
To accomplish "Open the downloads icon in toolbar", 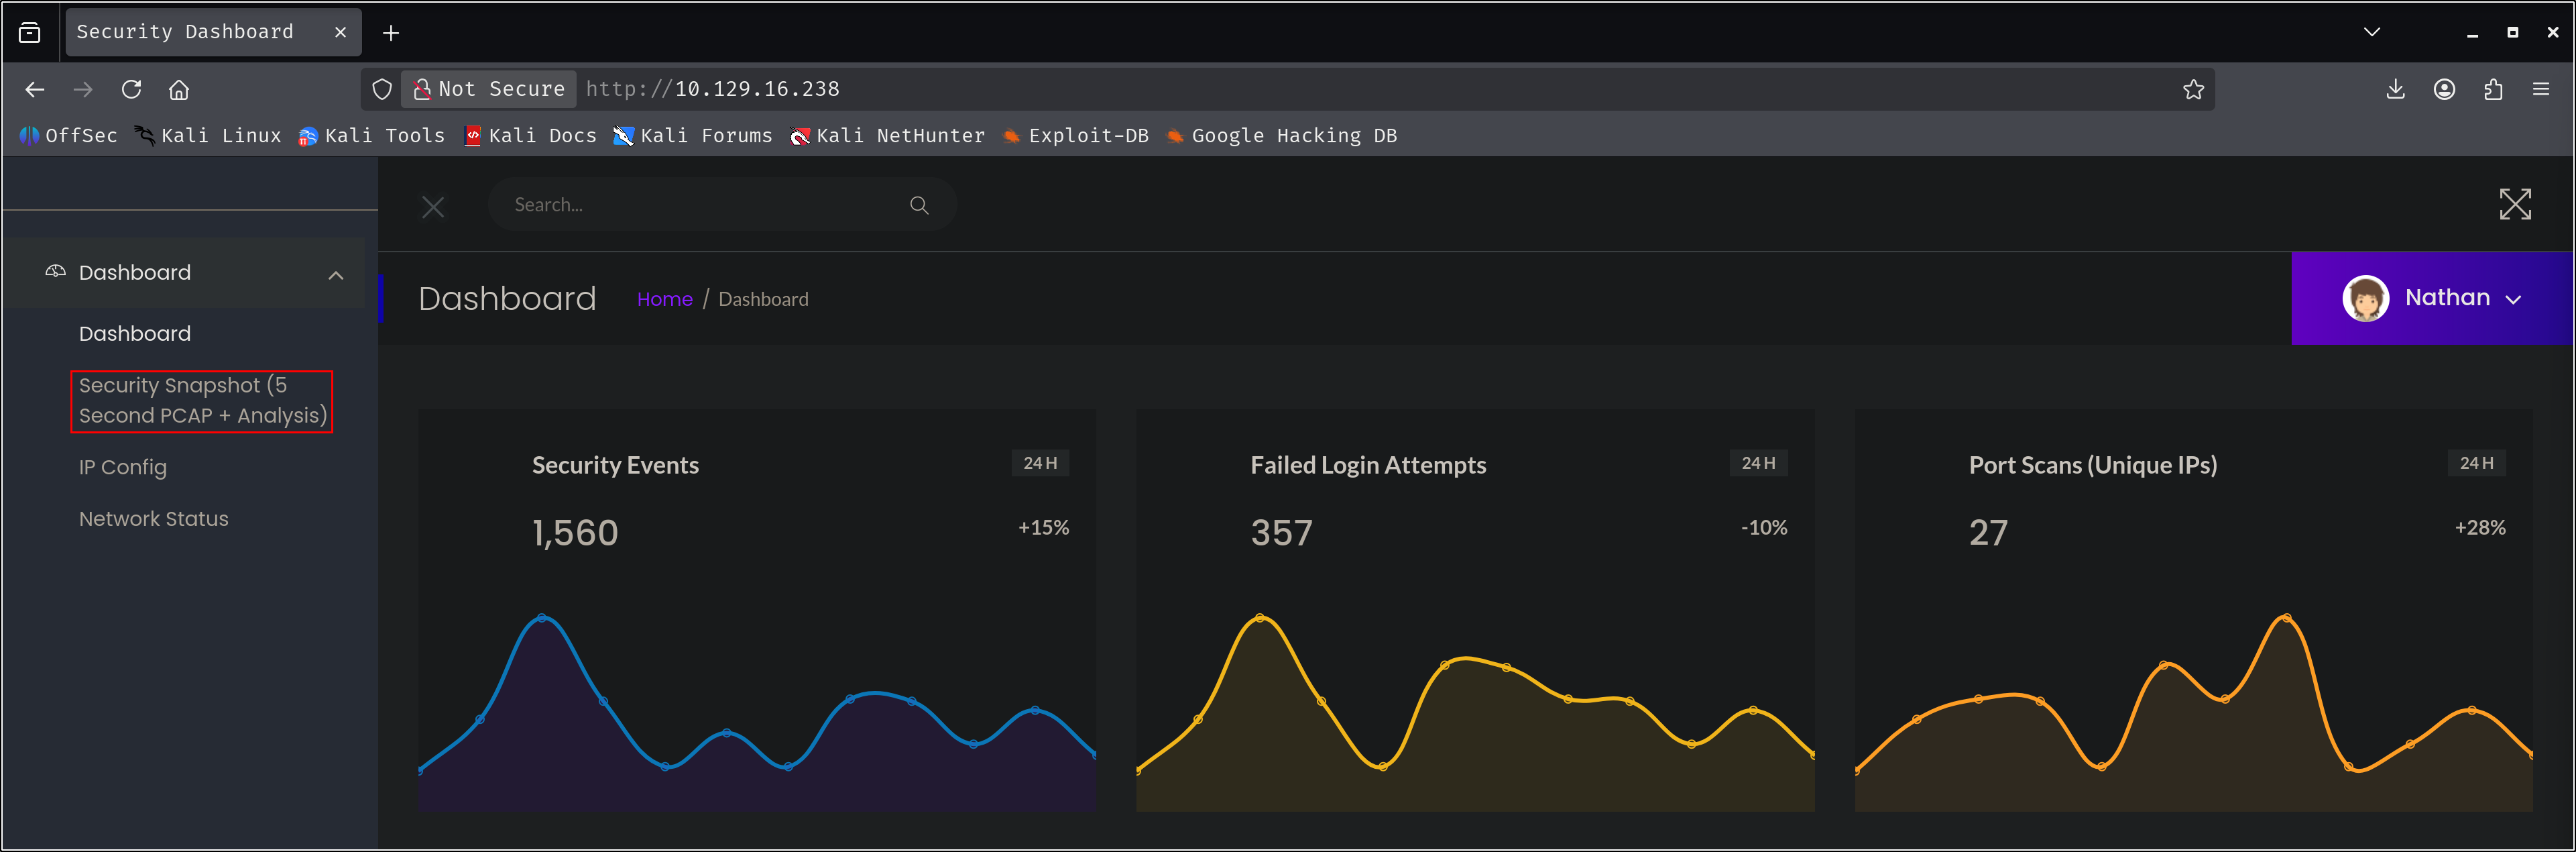I will click(x=2395, y=89).
